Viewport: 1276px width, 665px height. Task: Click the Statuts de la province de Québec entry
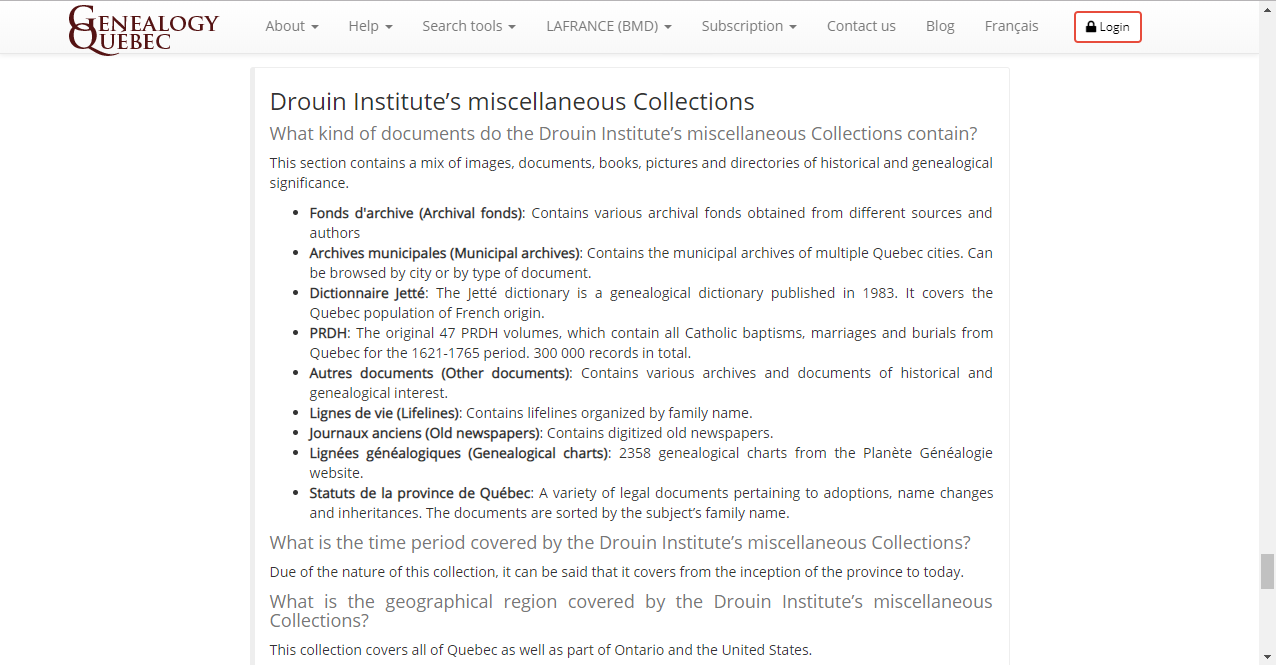tap(419, 493)
